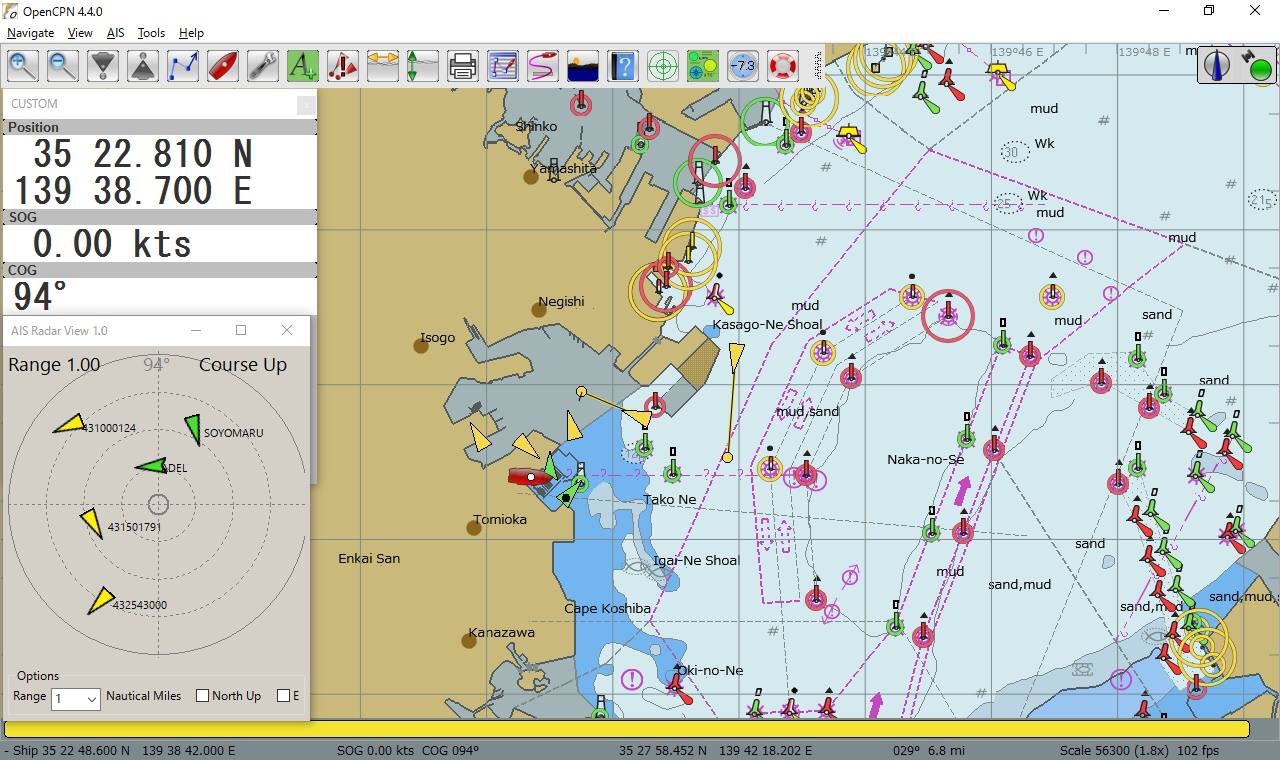This screenshot has width=1280, height=760.
Task: Toggle Dashboard plugin icon
Action: [703, 66]
